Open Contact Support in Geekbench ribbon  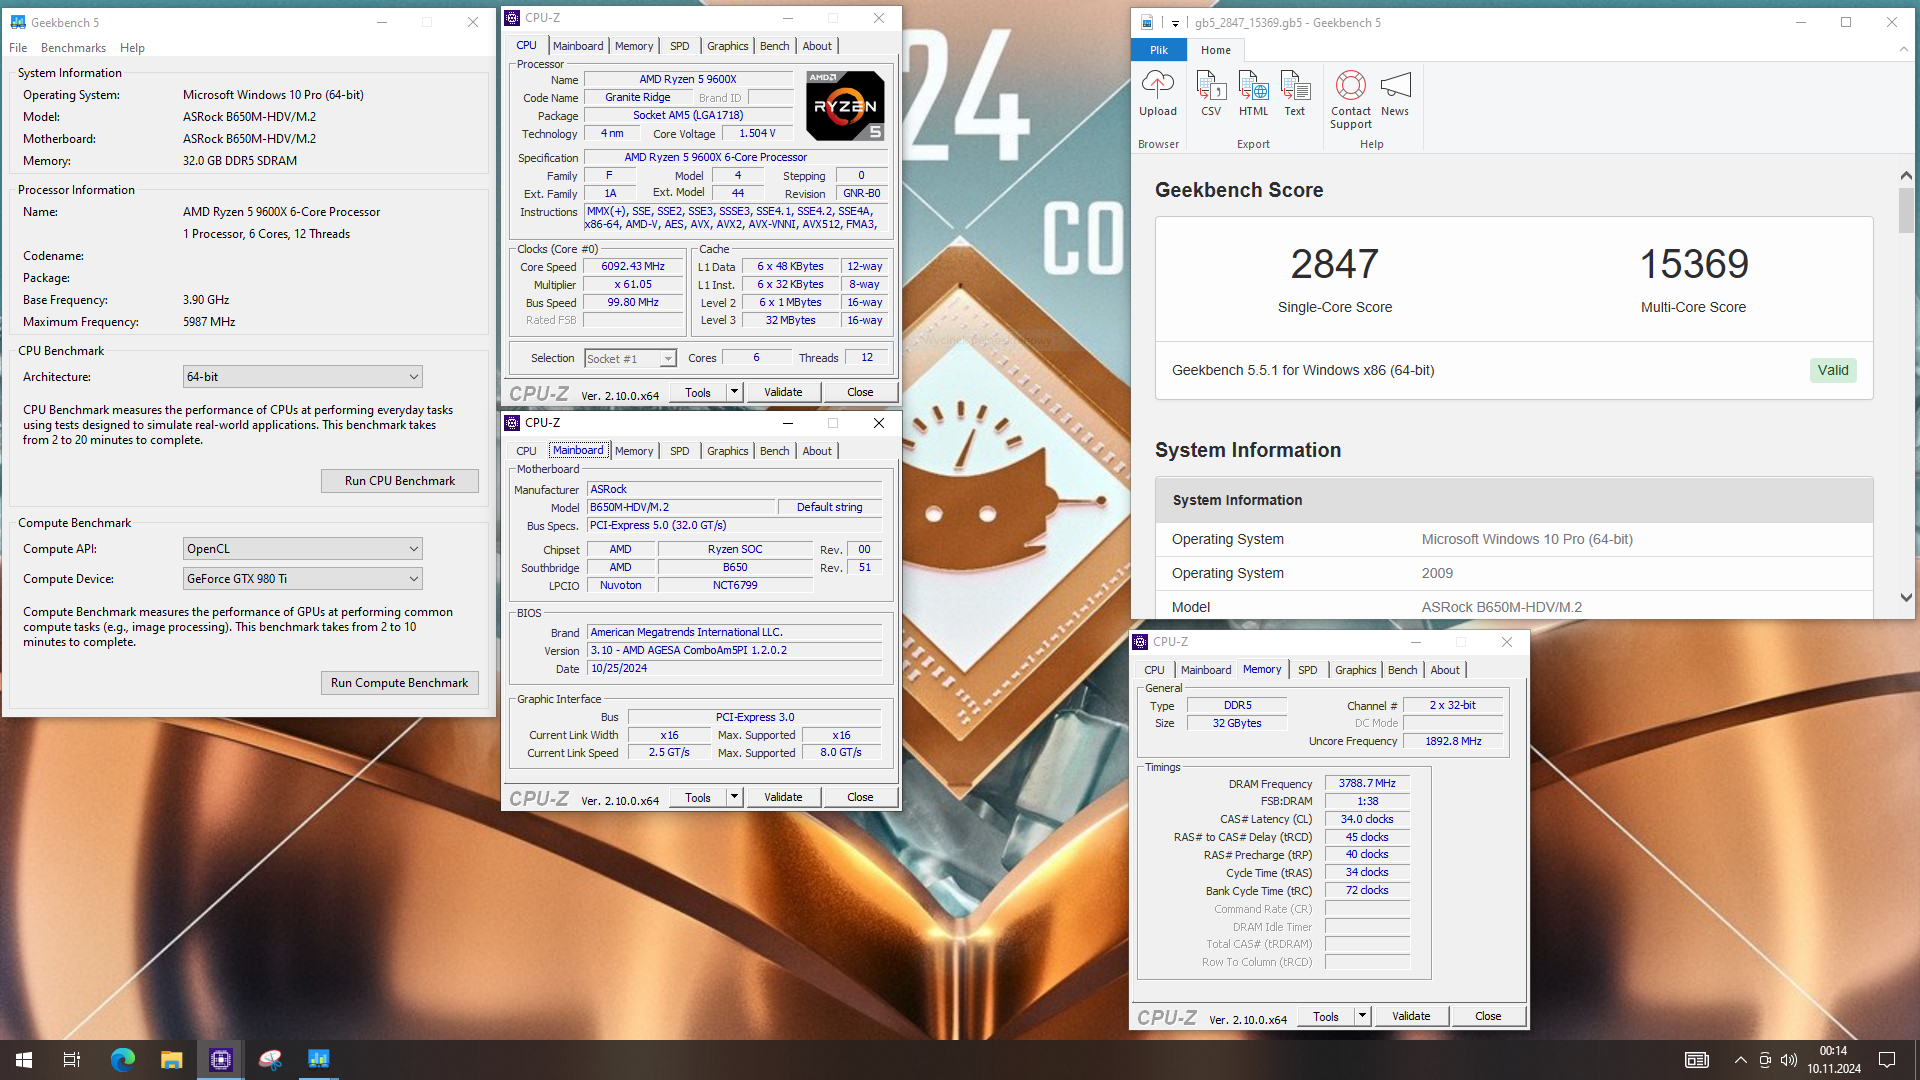point(1350,100)
